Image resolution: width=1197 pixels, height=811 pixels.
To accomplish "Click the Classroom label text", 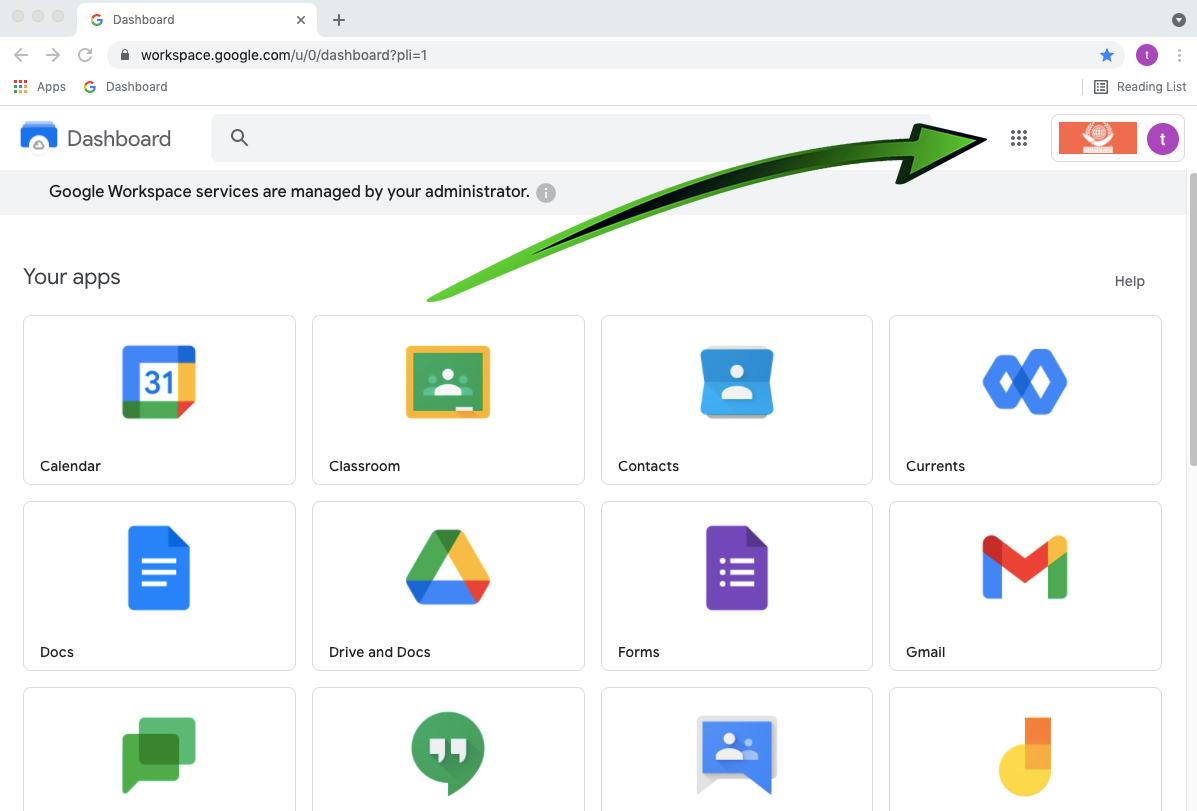I will [x=364, y=466].
